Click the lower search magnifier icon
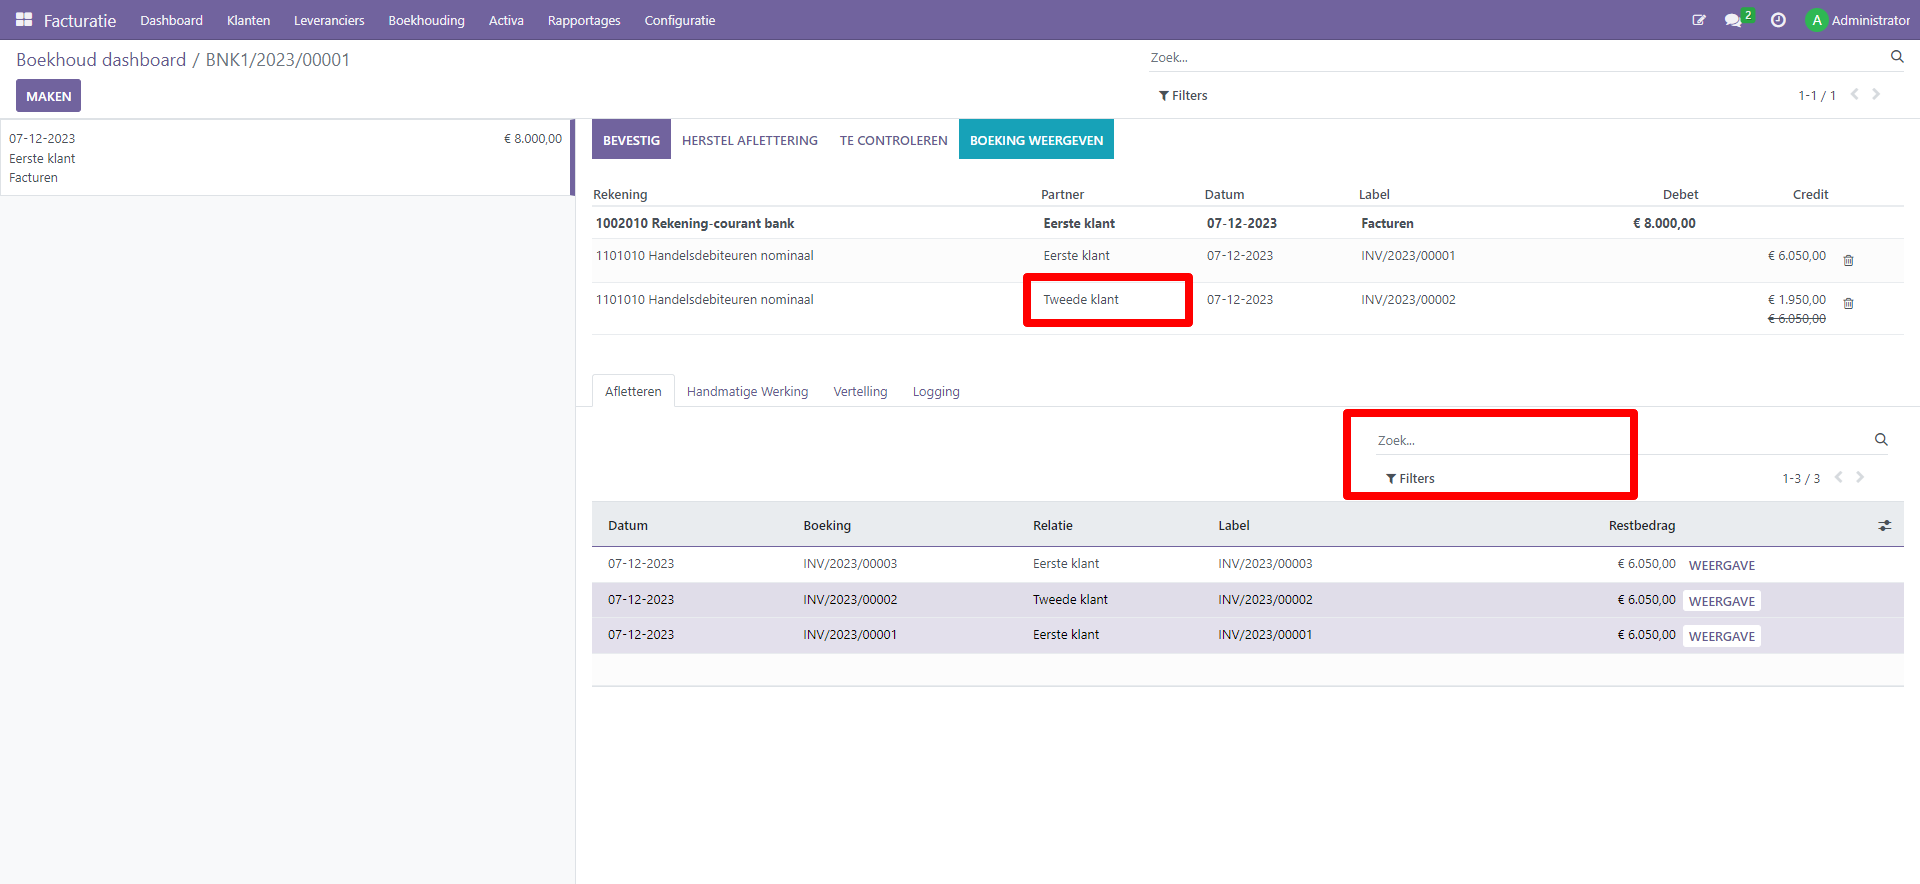Image resolution: width=1920 pixels, height=884 pixels. point(1880,440)
